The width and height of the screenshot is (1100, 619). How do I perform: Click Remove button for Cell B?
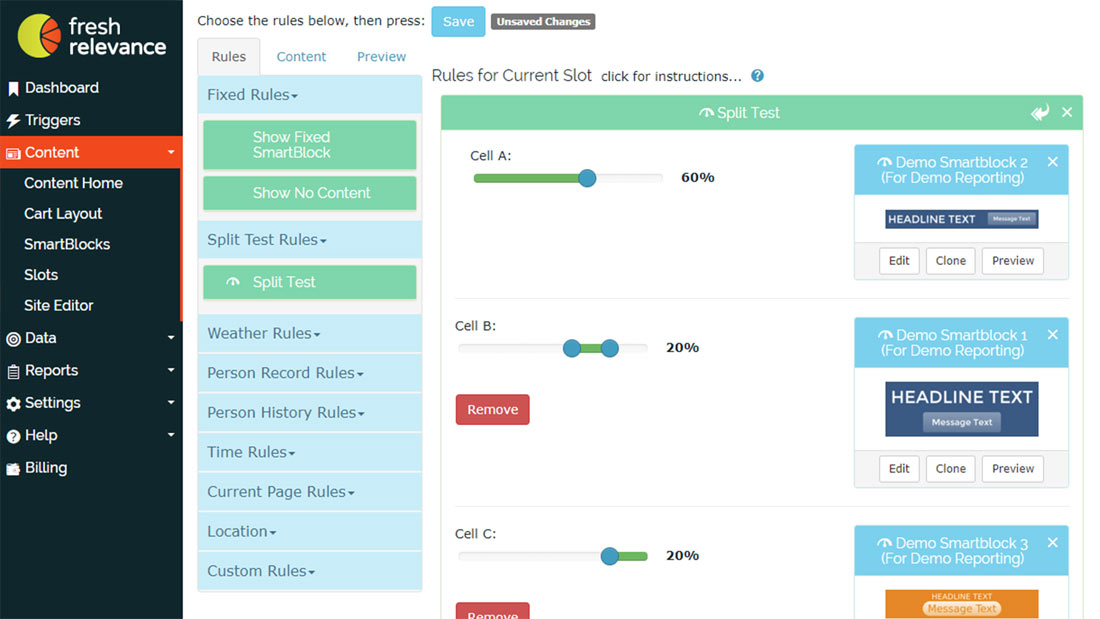point(492,409)
